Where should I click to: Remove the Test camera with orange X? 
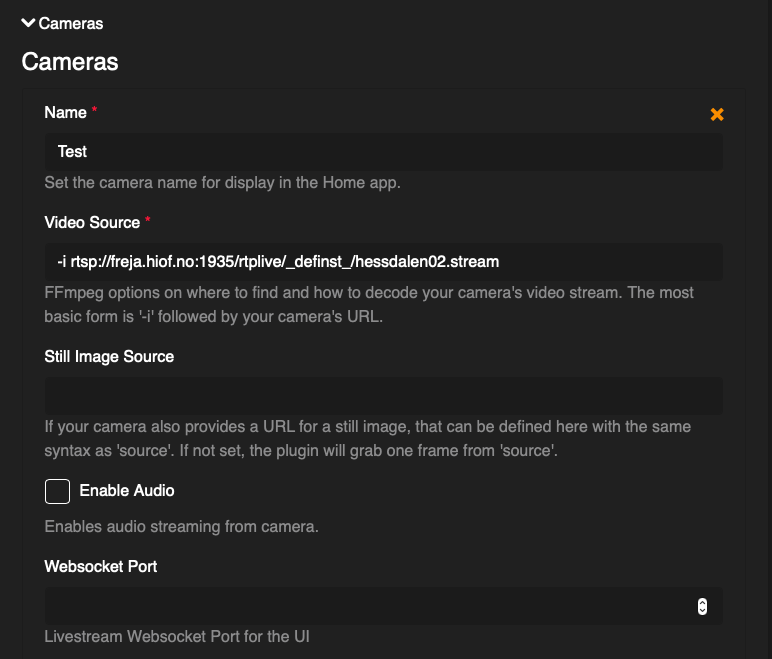(717, 114)
